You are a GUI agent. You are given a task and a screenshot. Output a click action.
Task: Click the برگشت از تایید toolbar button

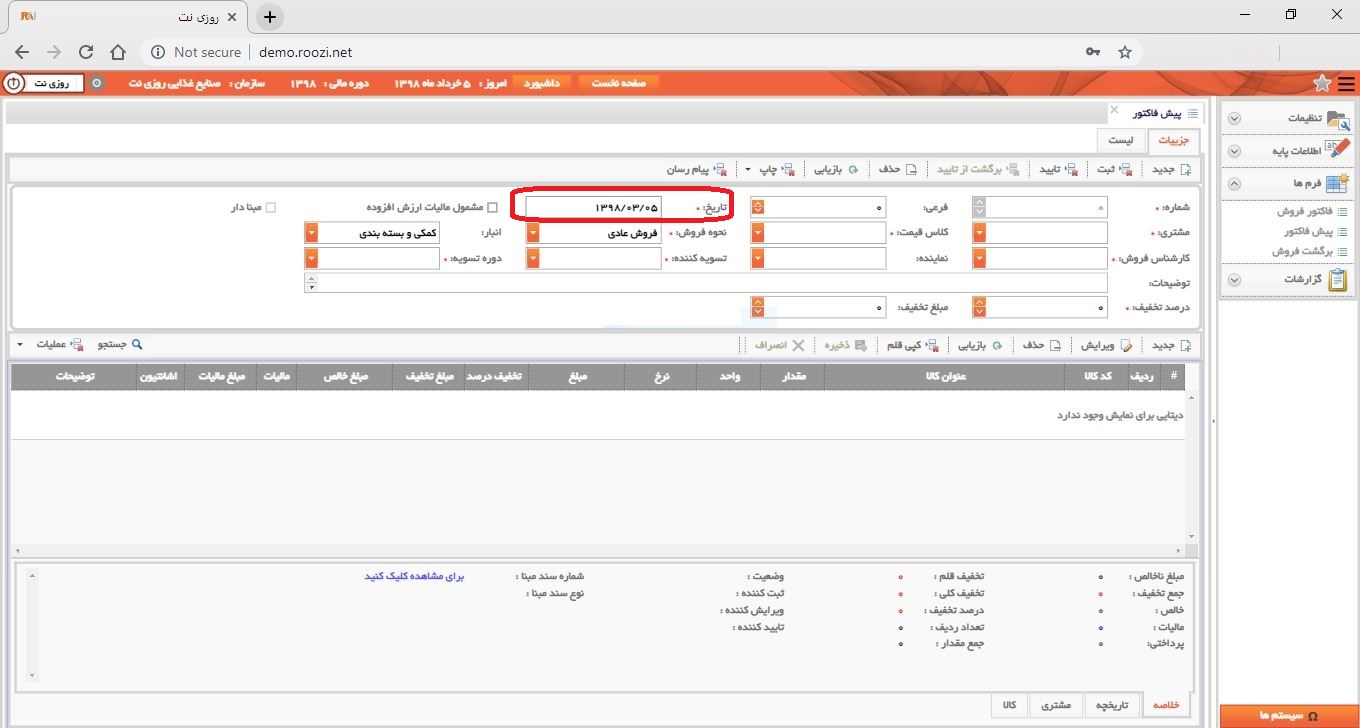[977, 169]
